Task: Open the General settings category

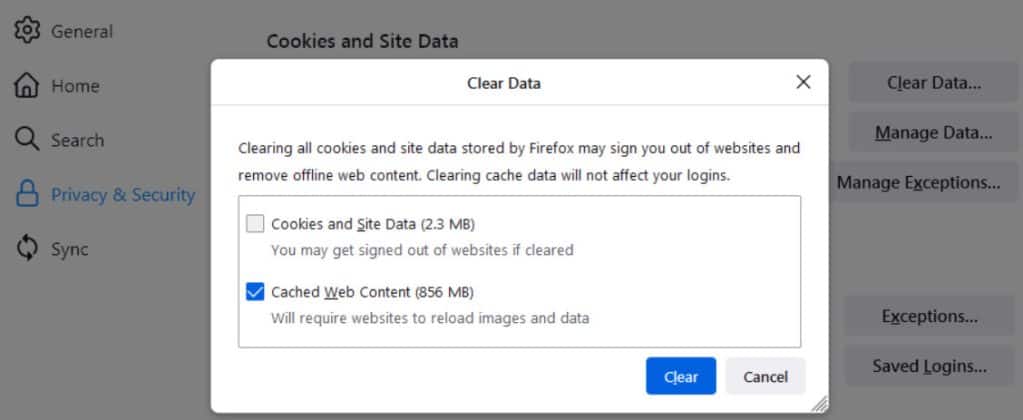Action: 82,31
